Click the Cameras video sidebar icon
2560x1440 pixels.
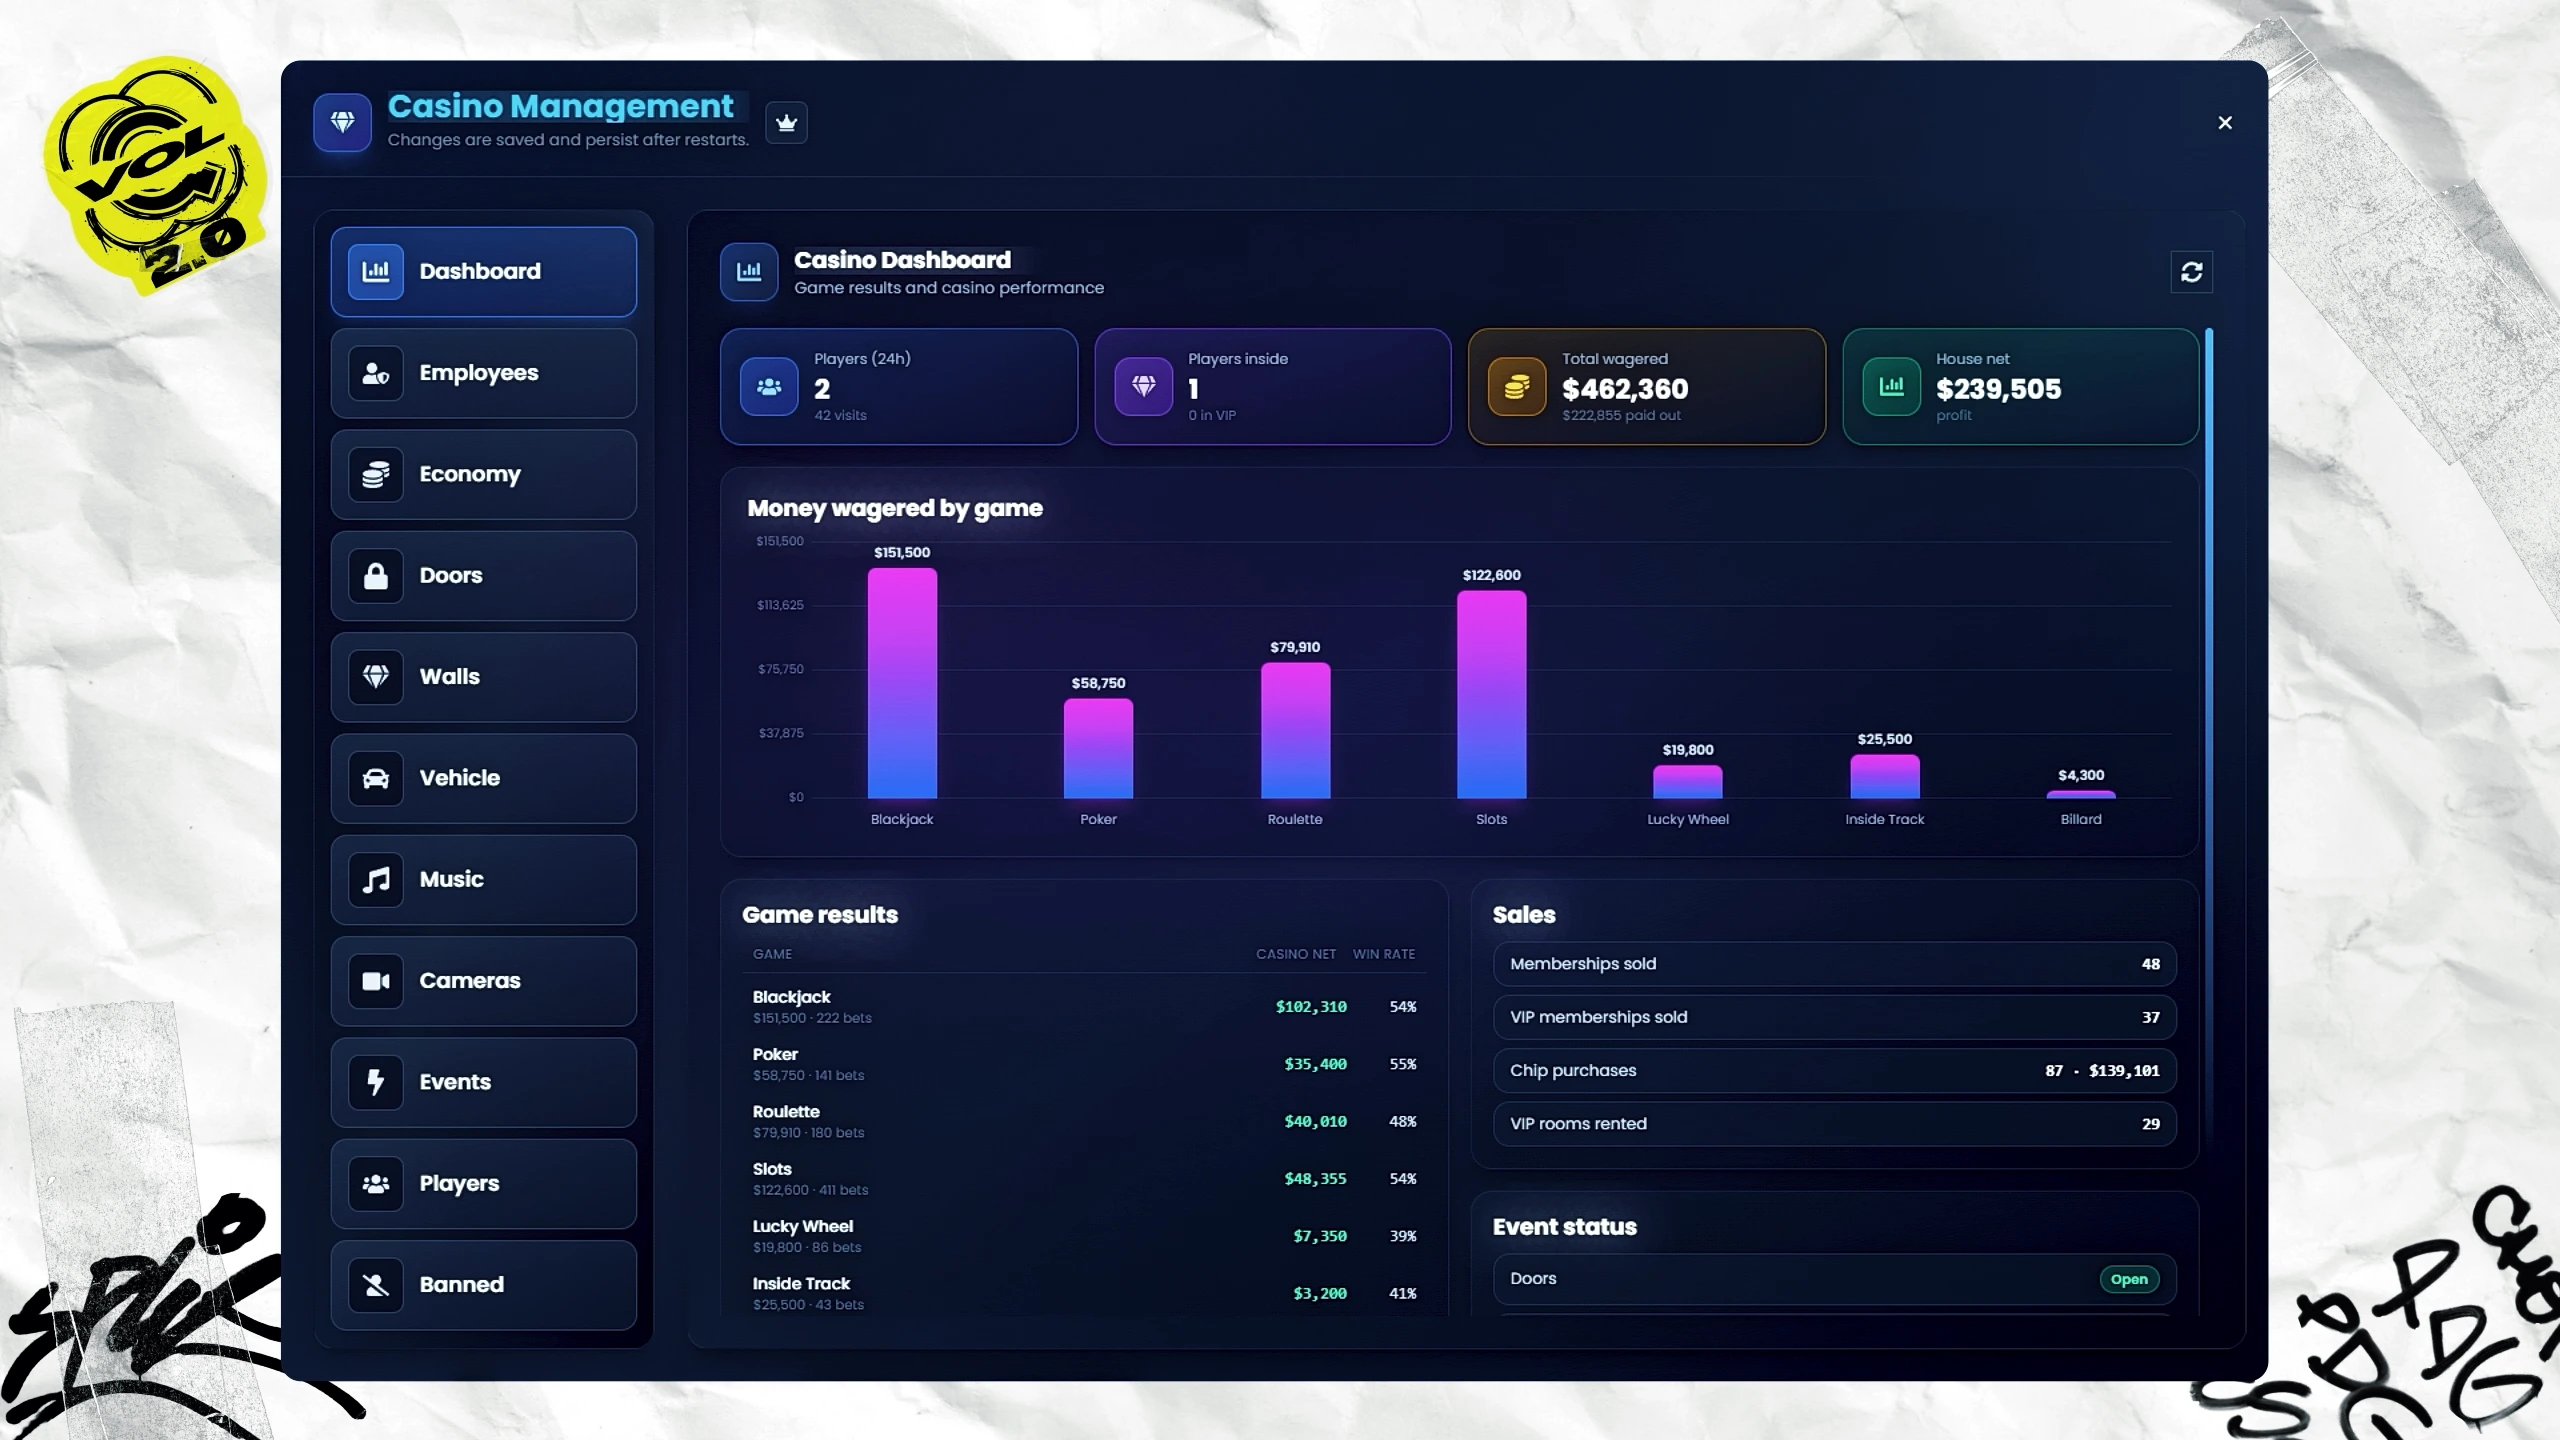[x=376, y=981]
